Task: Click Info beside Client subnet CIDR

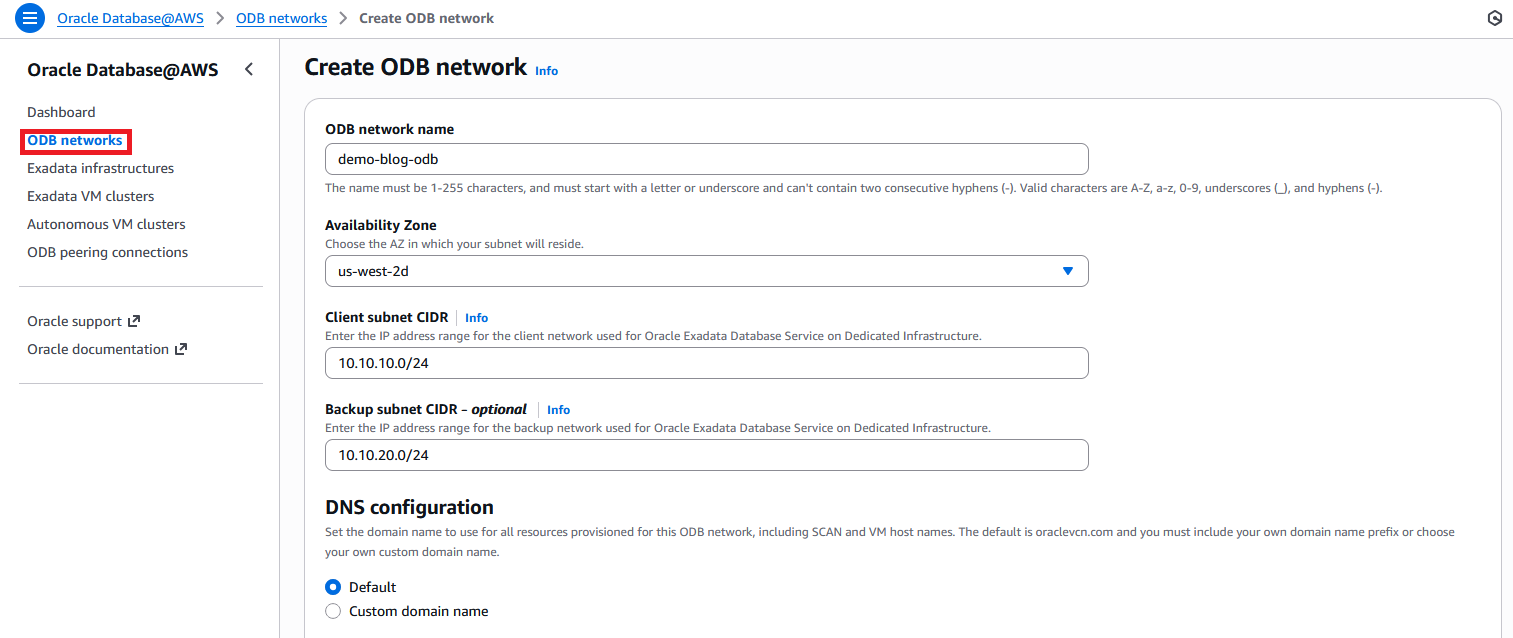Action: tap(476, 318)
